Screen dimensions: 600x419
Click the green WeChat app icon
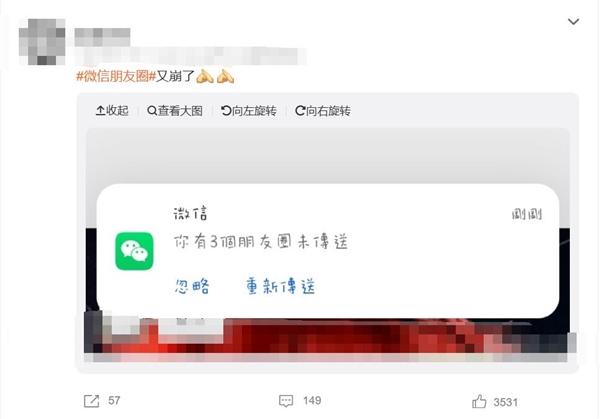(x=134, y=251)
